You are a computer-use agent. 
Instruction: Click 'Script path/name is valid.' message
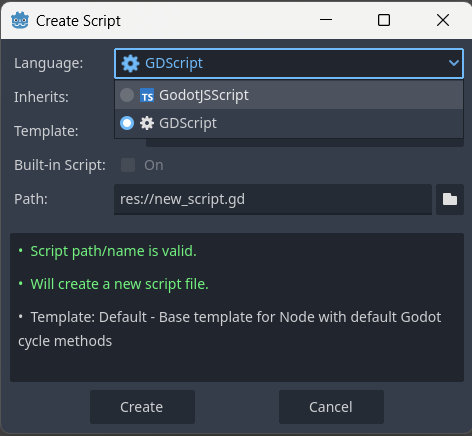coord(113,251)
